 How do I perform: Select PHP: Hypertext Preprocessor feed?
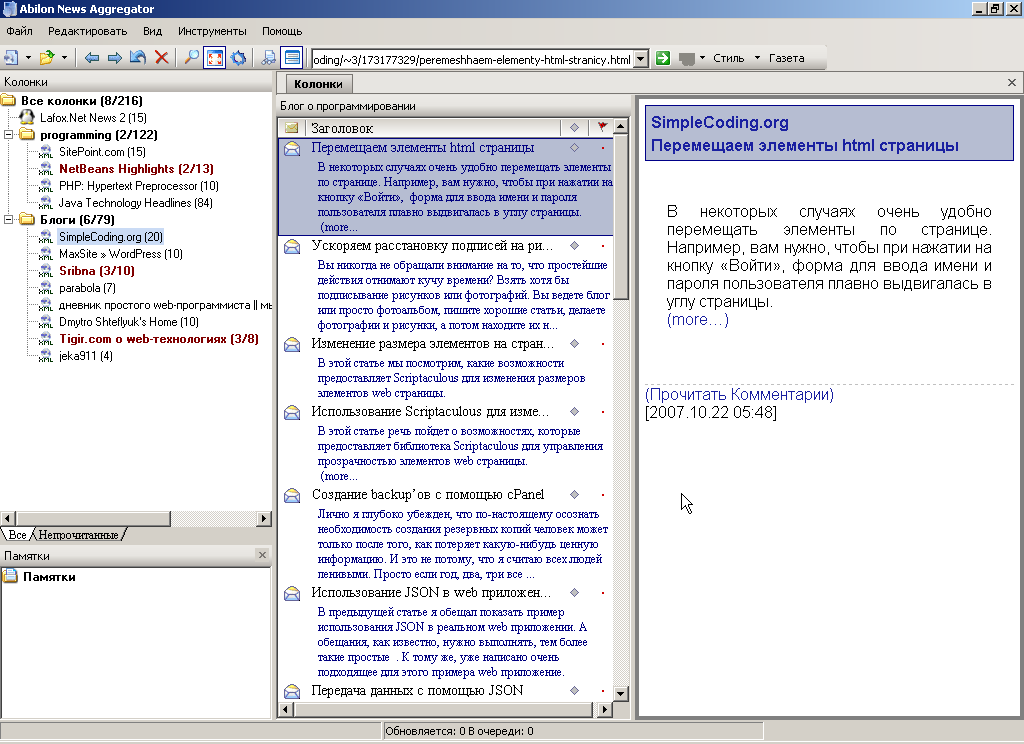pyautogui.click(x=138, y=186)
